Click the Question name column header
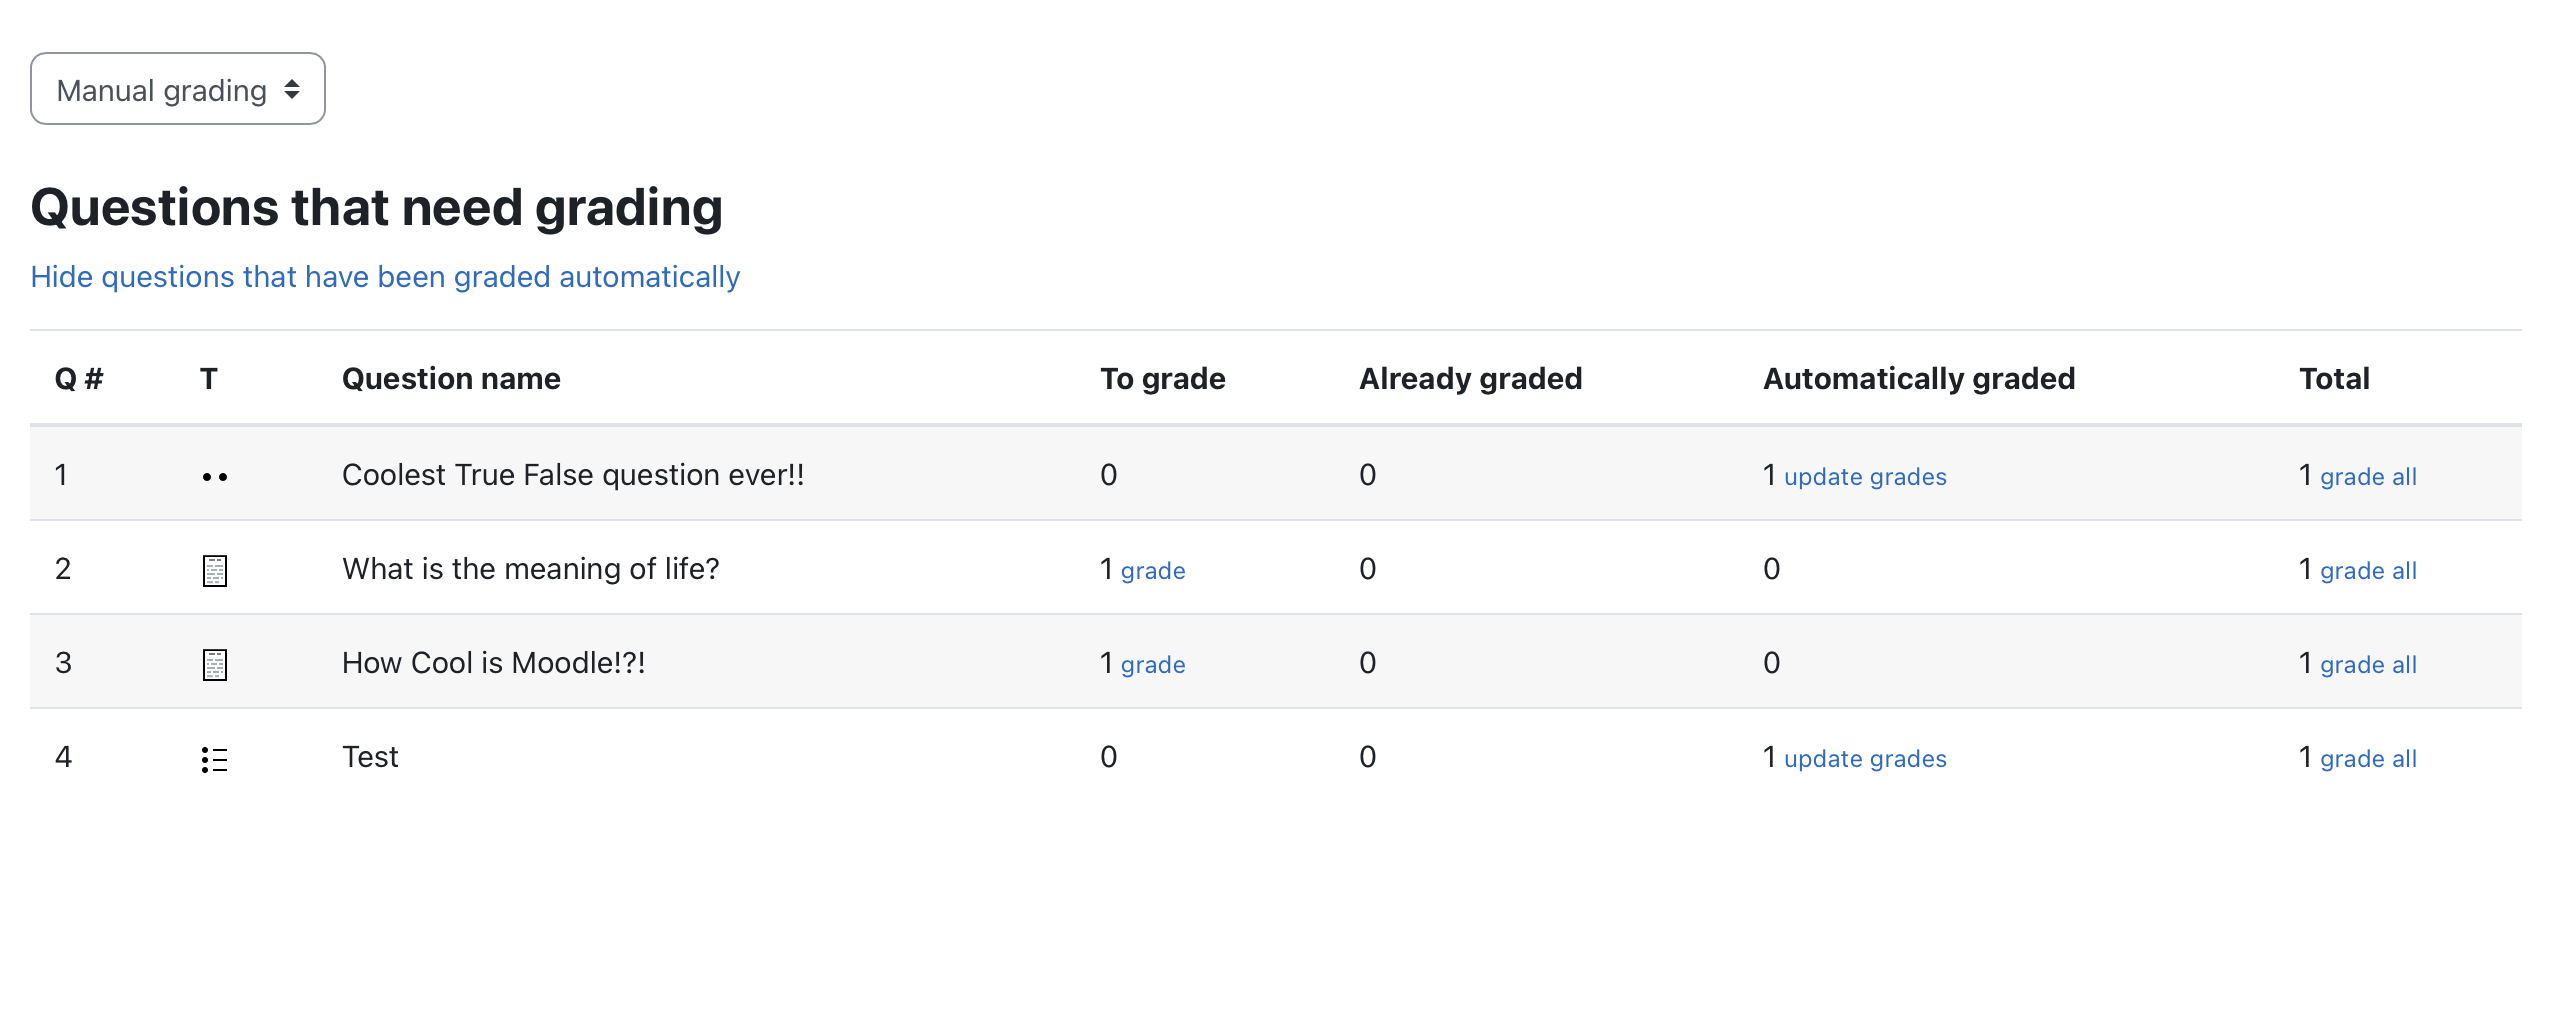 pos(451,379)
